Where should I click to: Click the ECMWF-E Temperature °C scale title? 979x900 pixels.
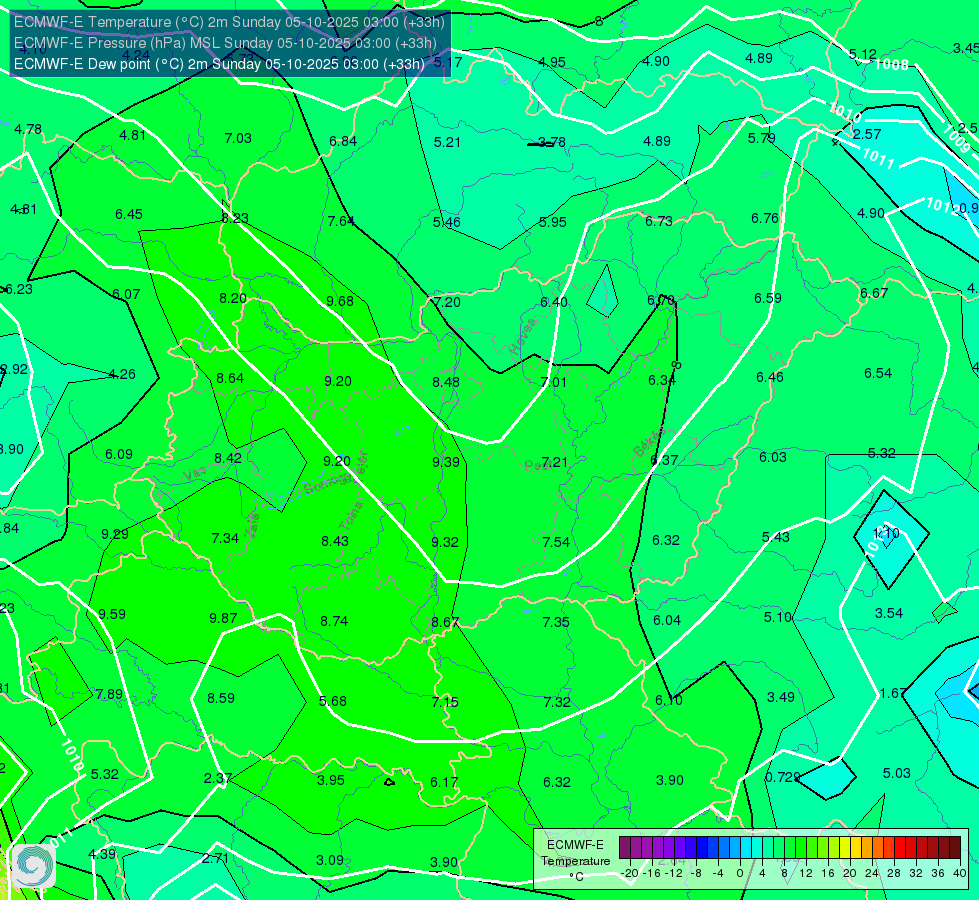pos(575,861)
